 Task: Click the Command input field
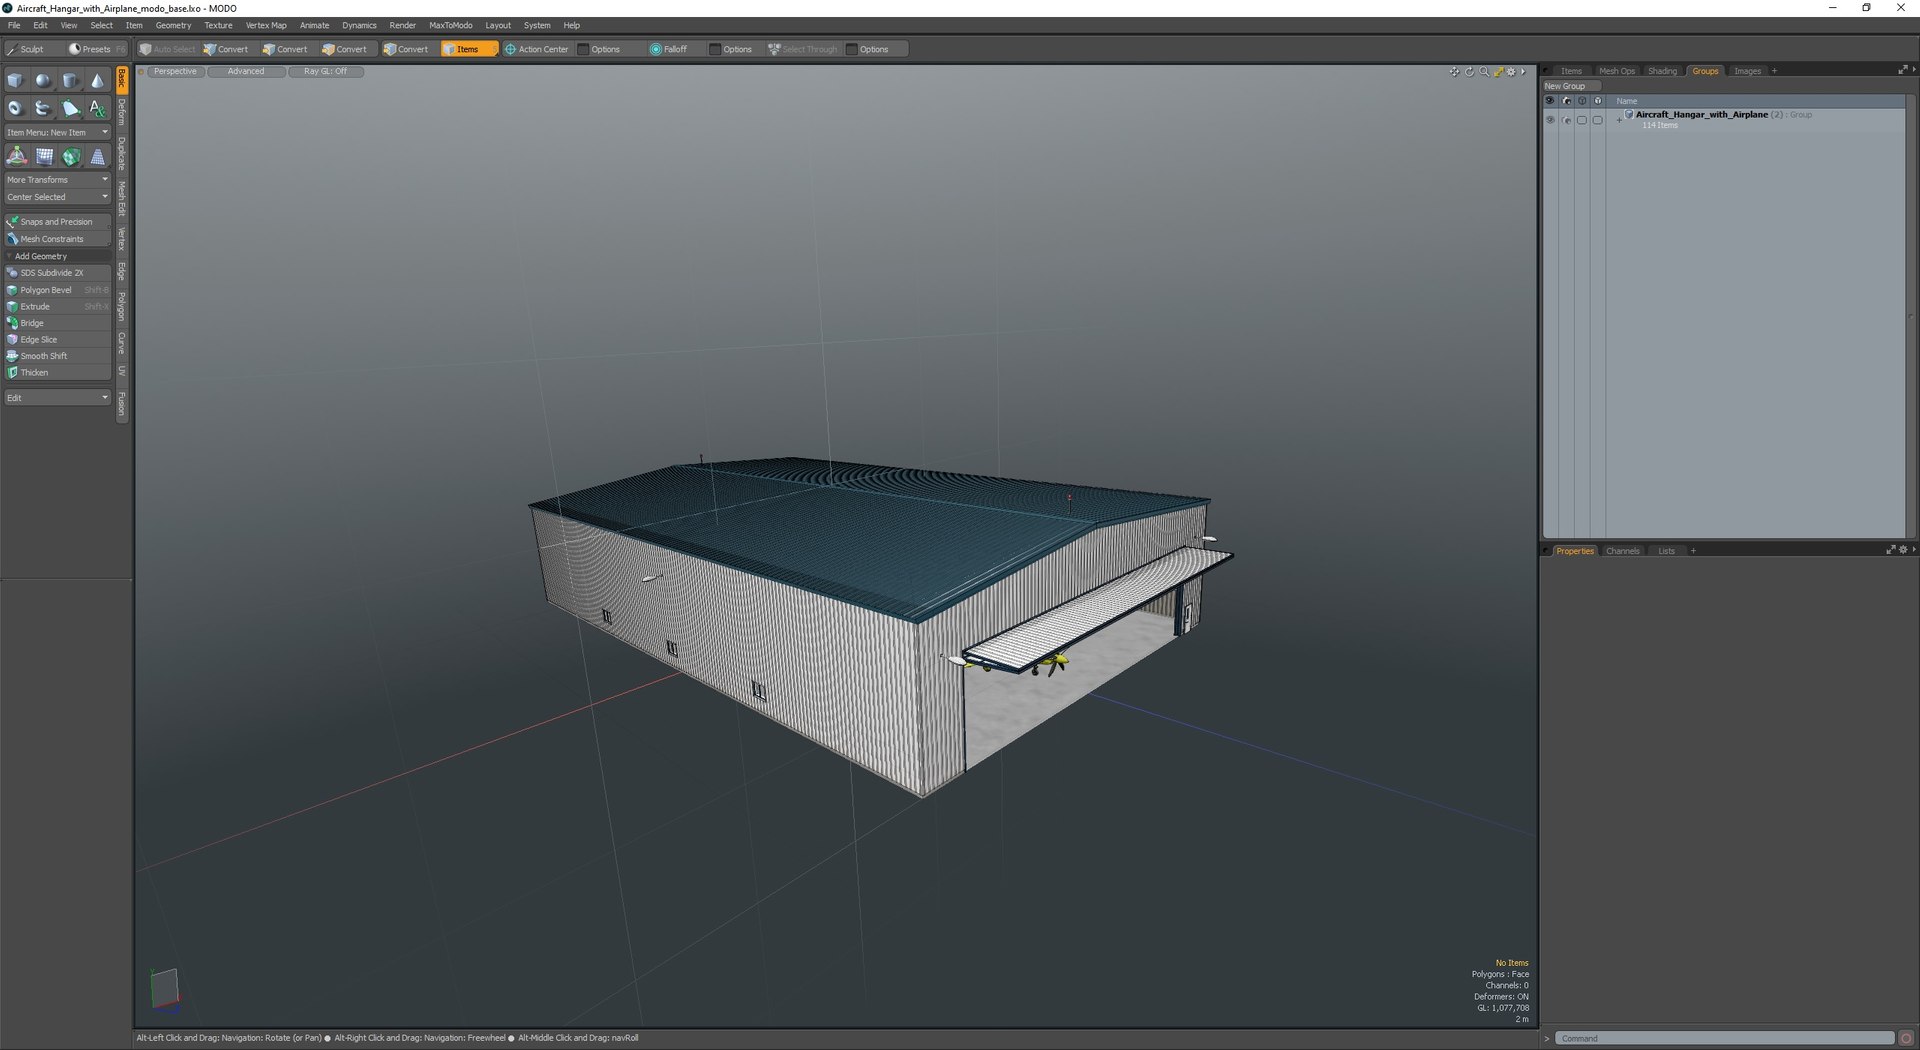1724,1039
